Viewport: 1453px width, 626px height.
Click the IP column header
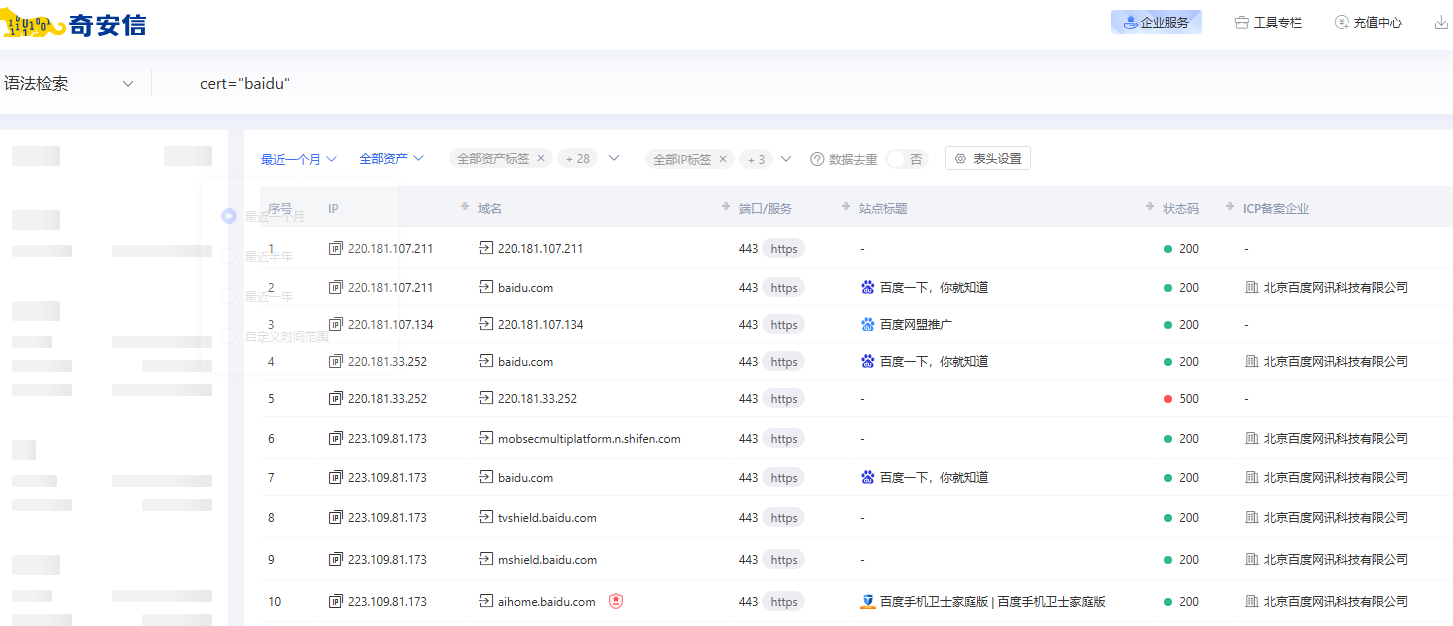334,208
